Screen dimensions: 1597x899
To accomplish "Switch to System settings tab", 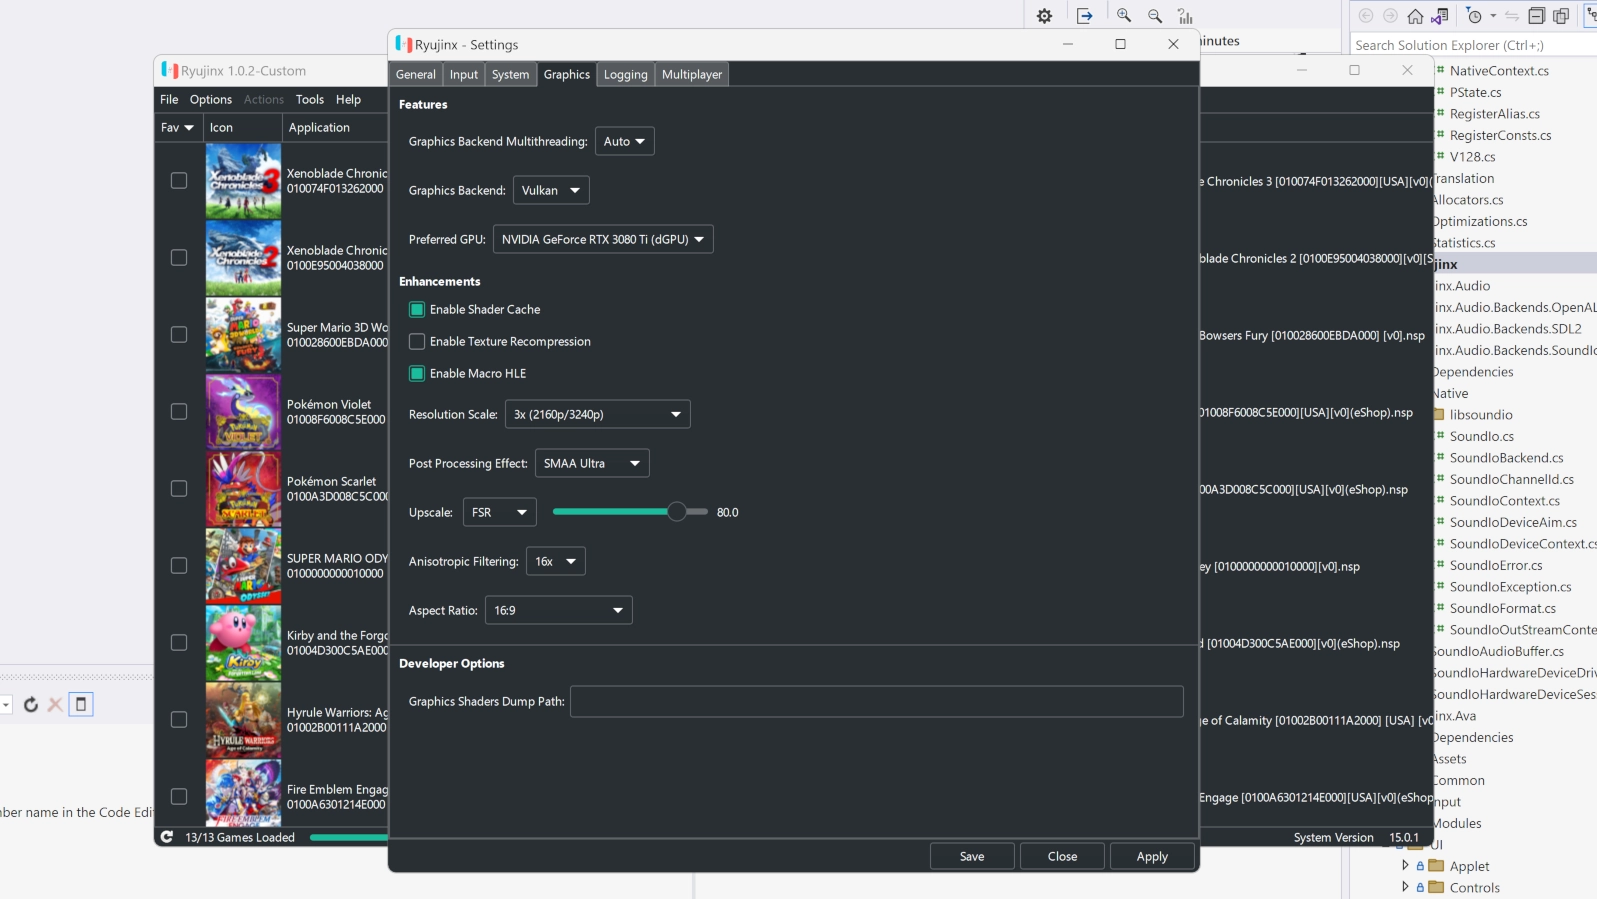I will tap(510, 74).
